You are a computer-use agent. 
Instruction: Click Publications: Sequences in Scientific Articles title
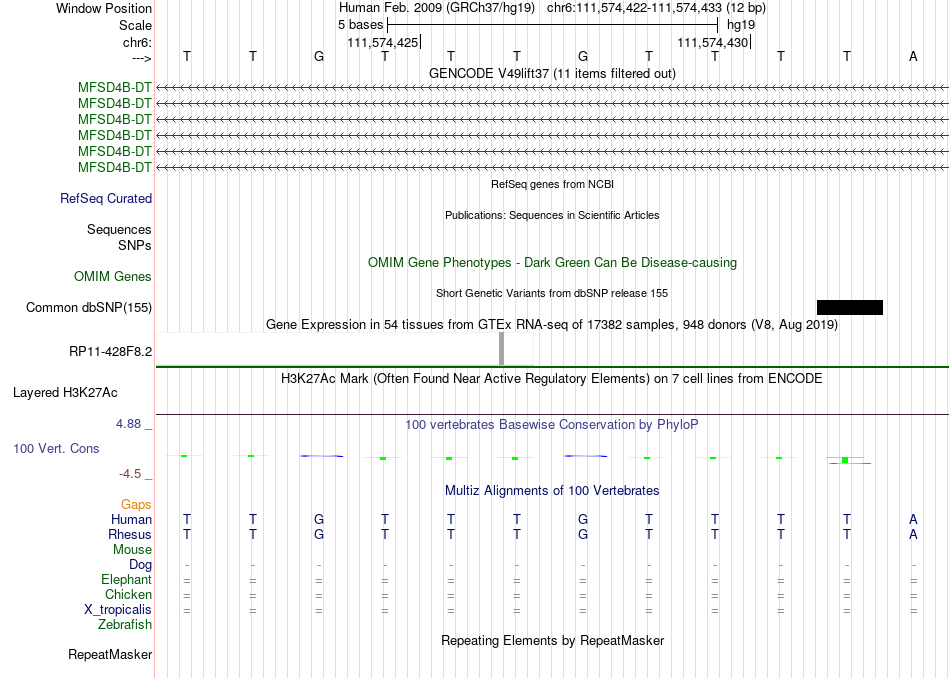click(552, 215)
